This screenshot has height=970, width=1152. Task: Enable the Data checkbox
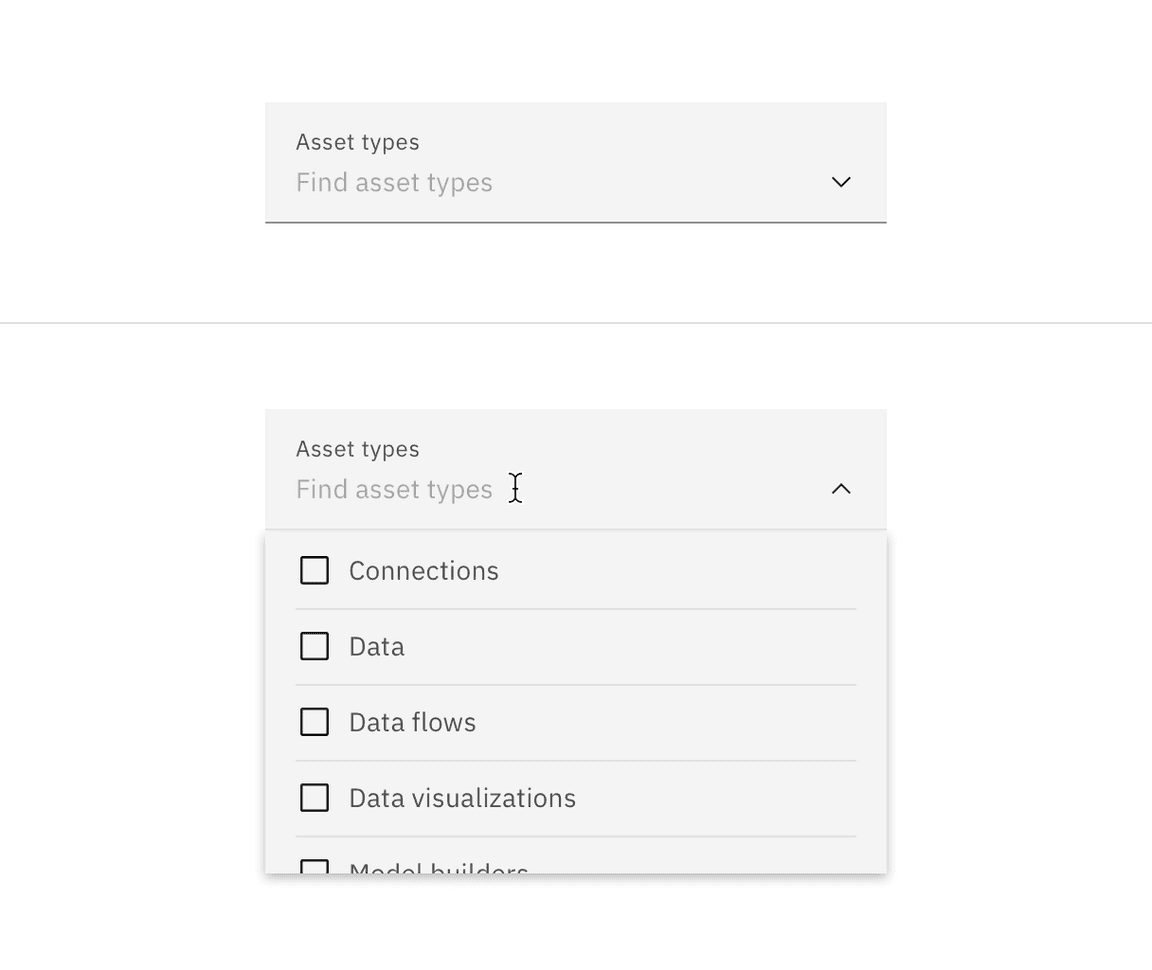[315, 647]
